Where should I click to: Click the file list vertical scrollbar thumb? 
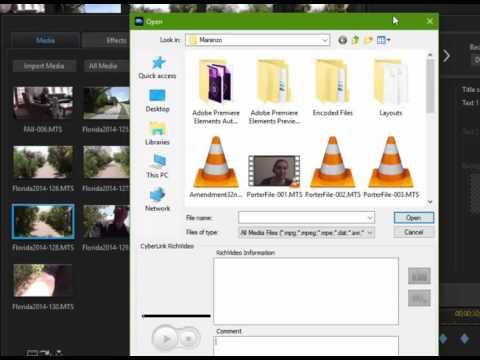pos(430,86)
